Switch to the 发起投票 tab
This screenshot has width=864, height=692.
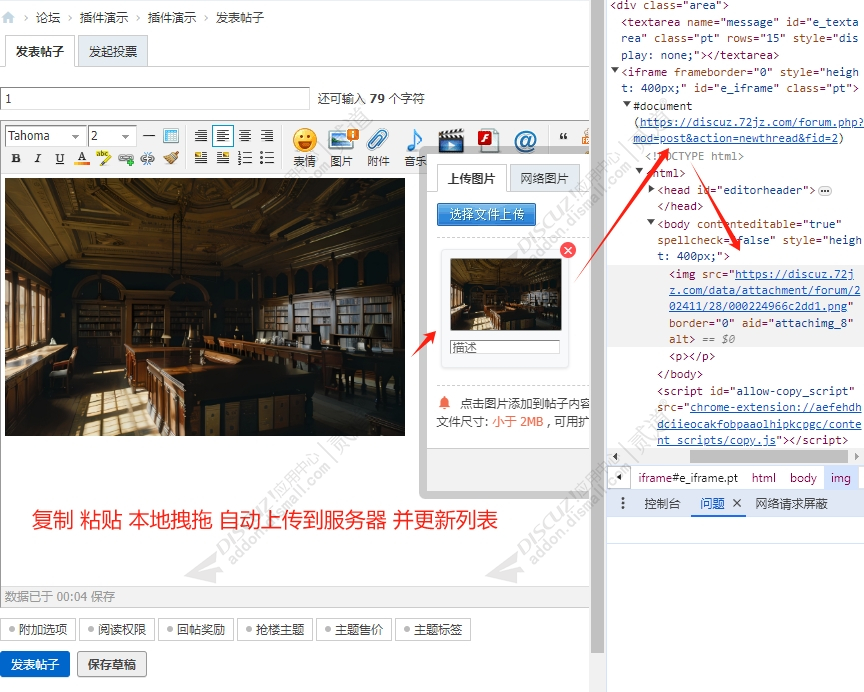tap(113, 51)
